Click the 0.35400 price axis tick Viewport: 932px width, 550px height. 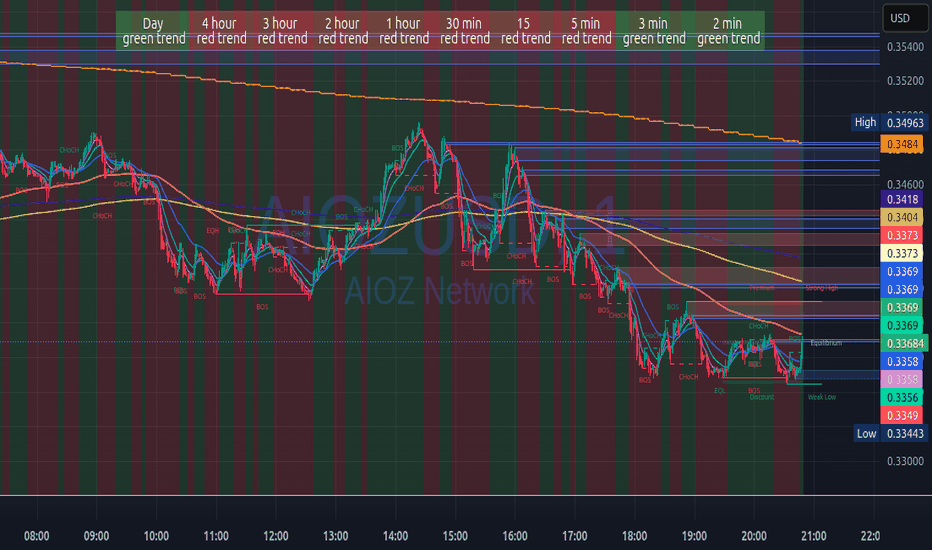pos(905,47)
